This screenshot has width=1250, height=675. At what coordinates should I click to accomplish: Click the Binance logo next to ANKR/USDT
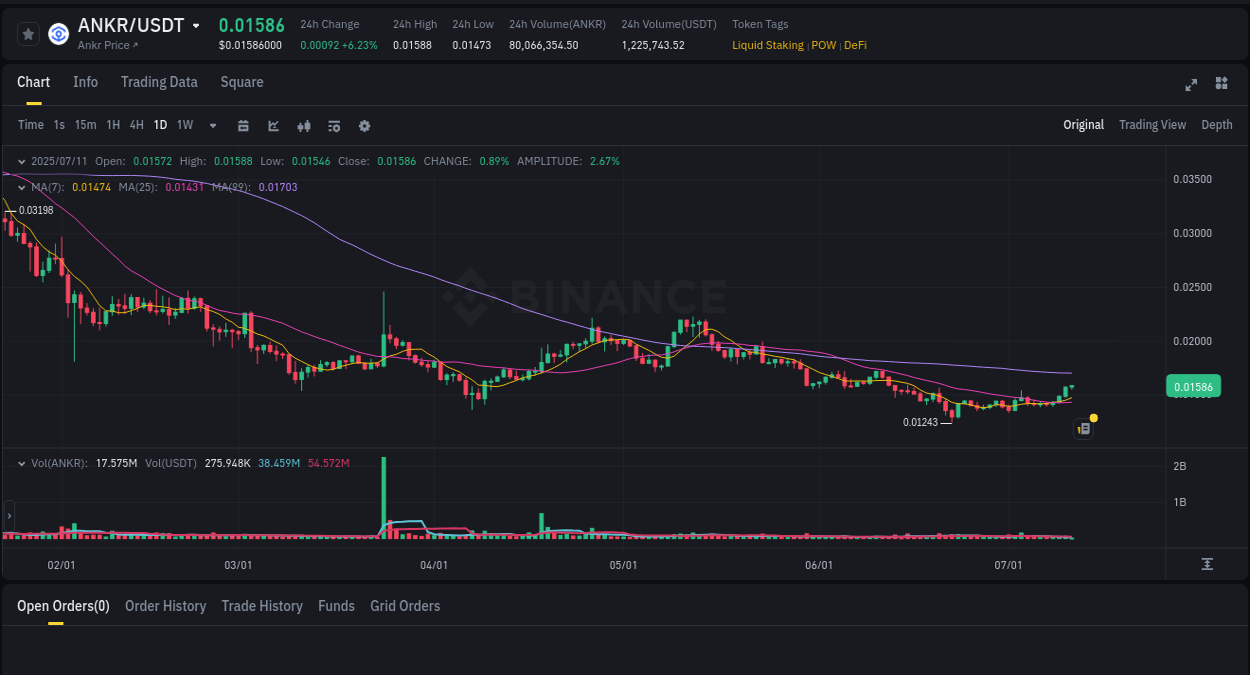tap(57, 33)
